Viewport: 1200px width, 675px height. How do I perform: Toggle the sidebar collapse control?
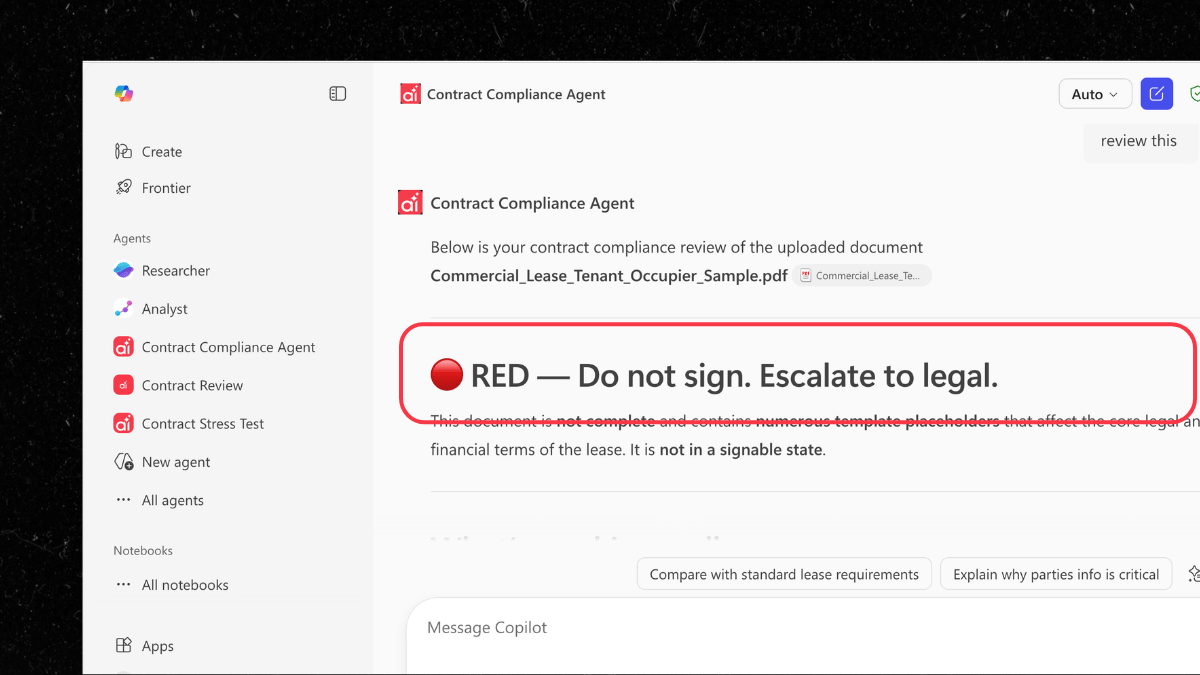click(x=337, y=92)
